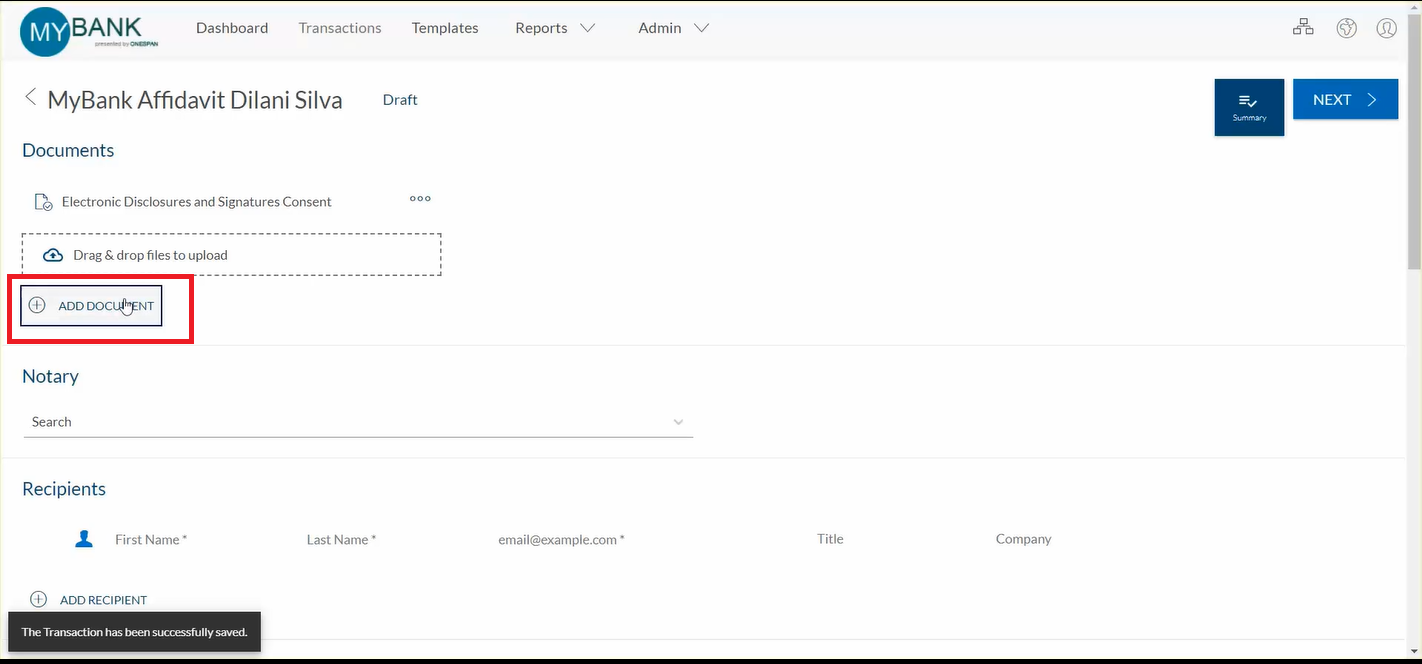Switch to the Dashboard menu item
Image resolution: width=1422 pixels, height=664 pixels.
[232, 28]
